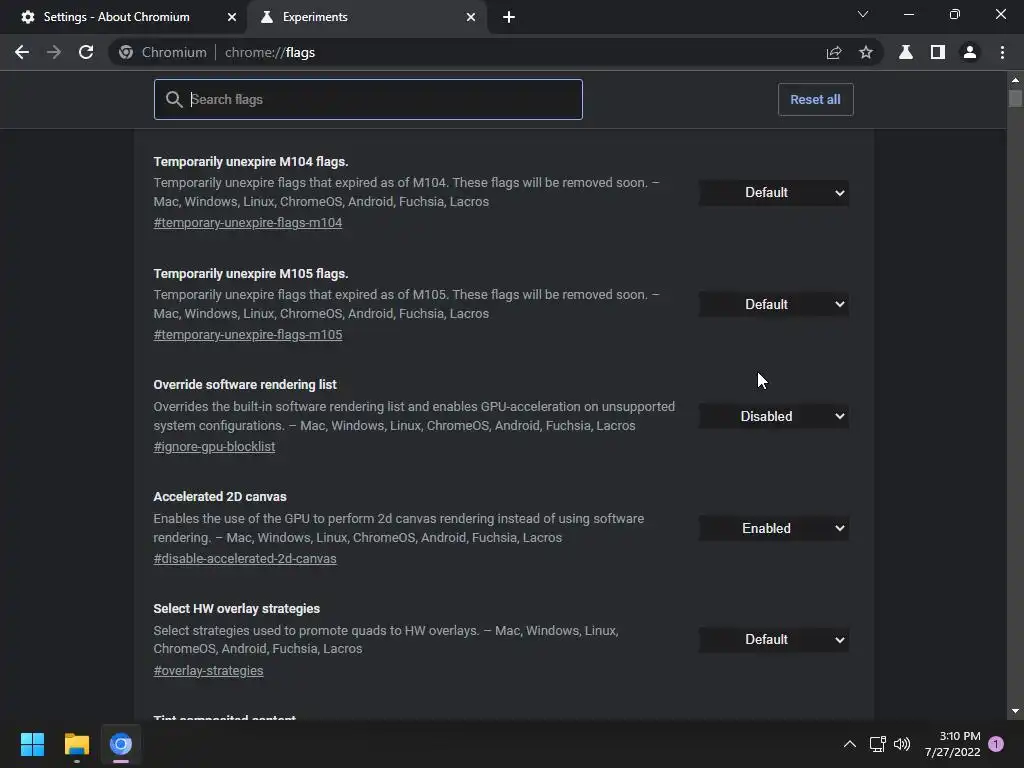The height and width of the screenshot is (768, 1024).
Task: Follow the #disable-accelerated-2d-canvas link
Action: 245,559
